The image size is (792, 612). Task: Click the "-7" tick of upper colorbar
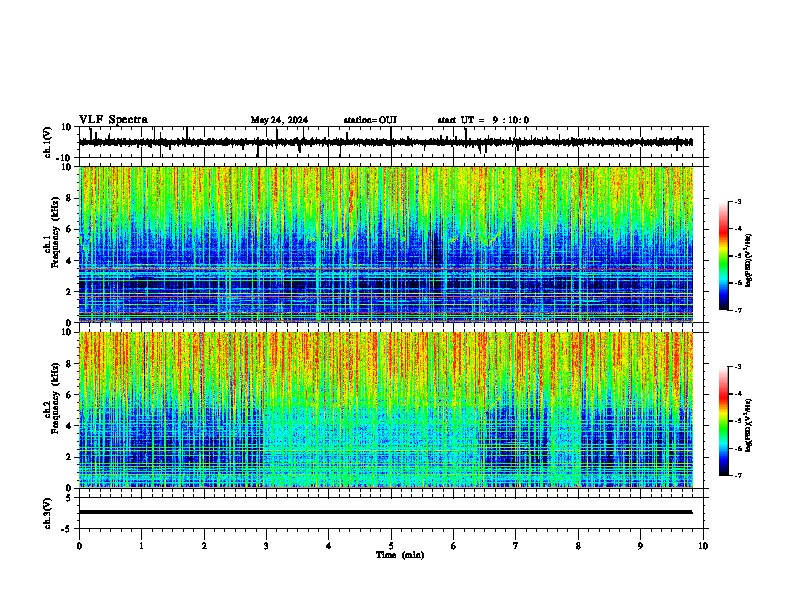tap(737, 310)
